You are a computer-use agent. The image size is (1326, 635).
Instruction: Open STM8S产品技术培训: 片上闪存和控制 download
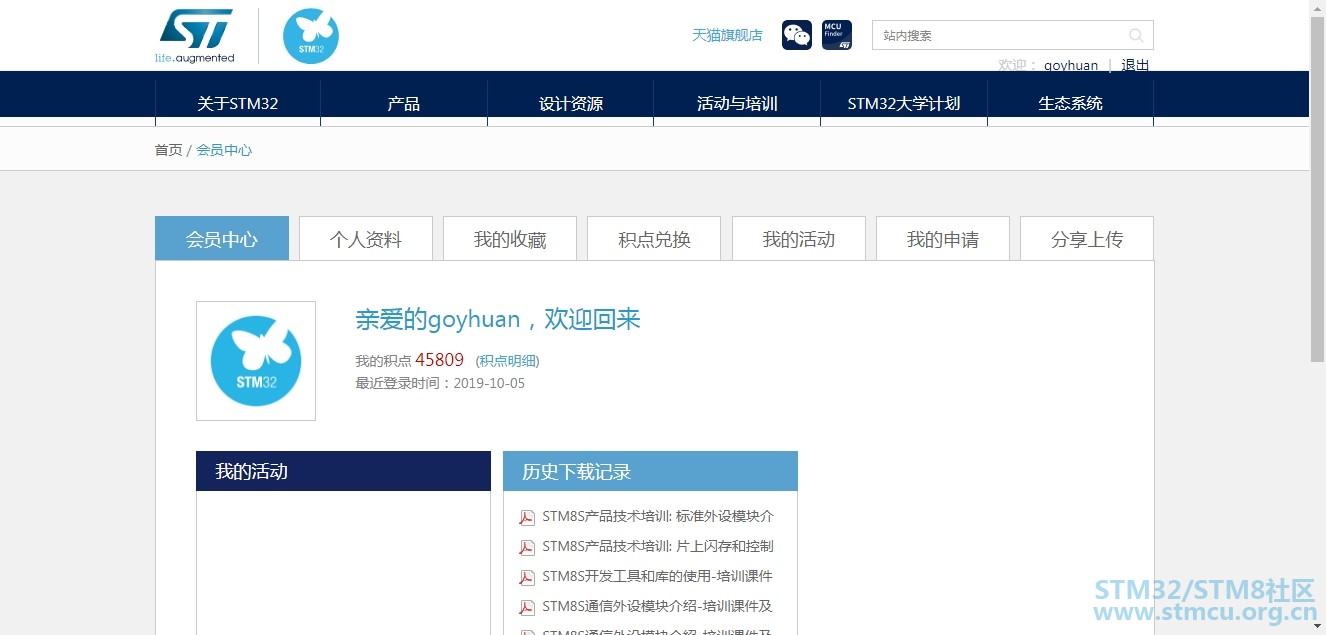pos(658,546)
